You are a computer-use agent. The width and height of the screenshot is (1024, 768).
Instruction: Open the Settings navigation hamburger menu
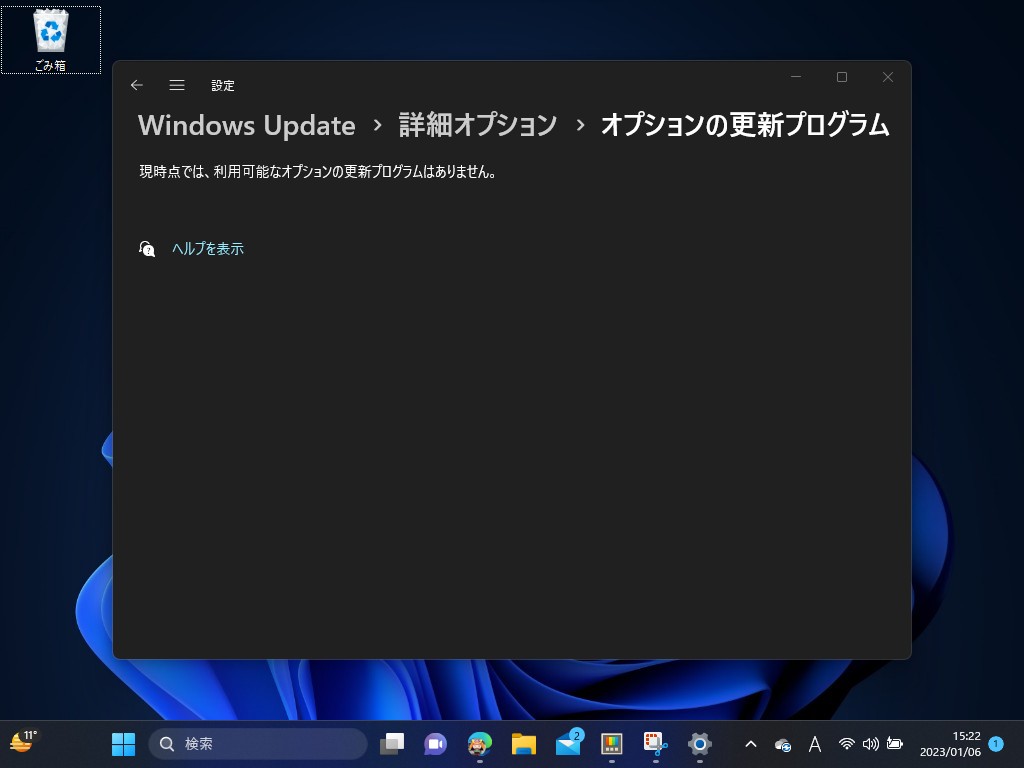click(177, 85)
